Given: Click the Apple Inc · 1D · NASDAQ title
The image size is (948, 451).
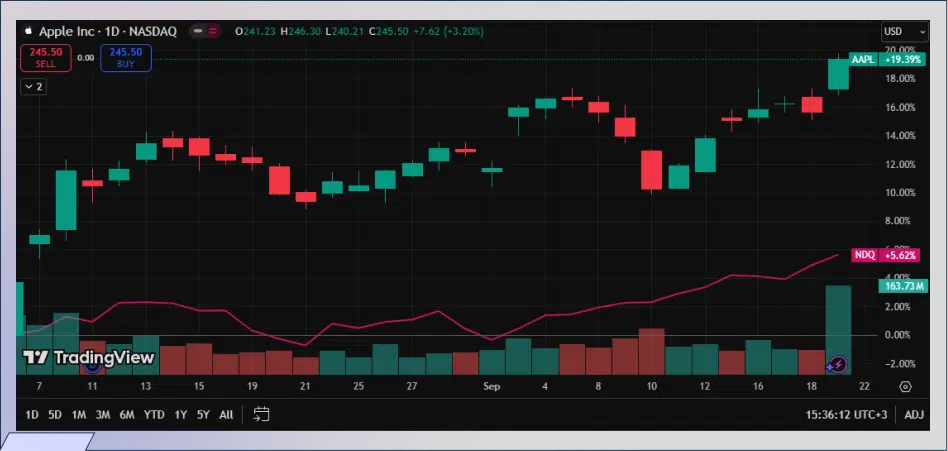Looking at the screenshot, I should (108, 31).
